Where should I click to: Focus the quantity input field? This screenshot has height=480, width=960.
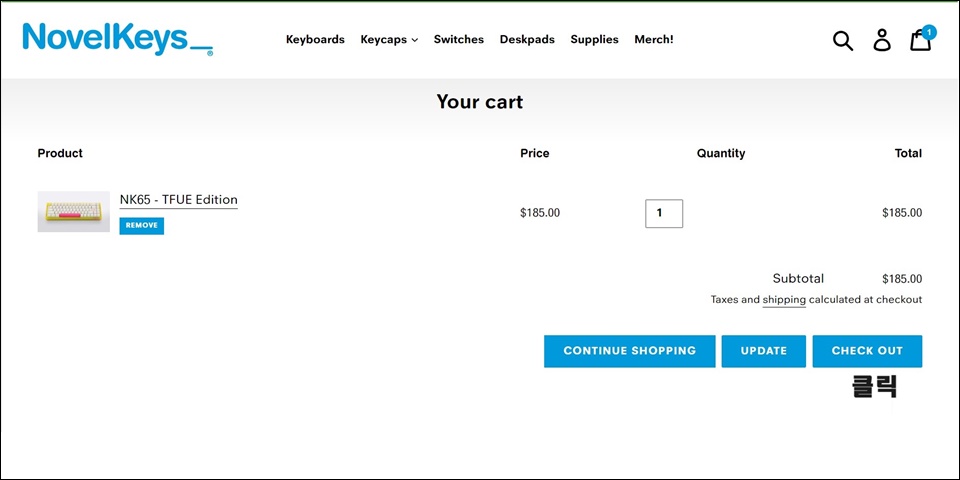(x=664, y=213)
